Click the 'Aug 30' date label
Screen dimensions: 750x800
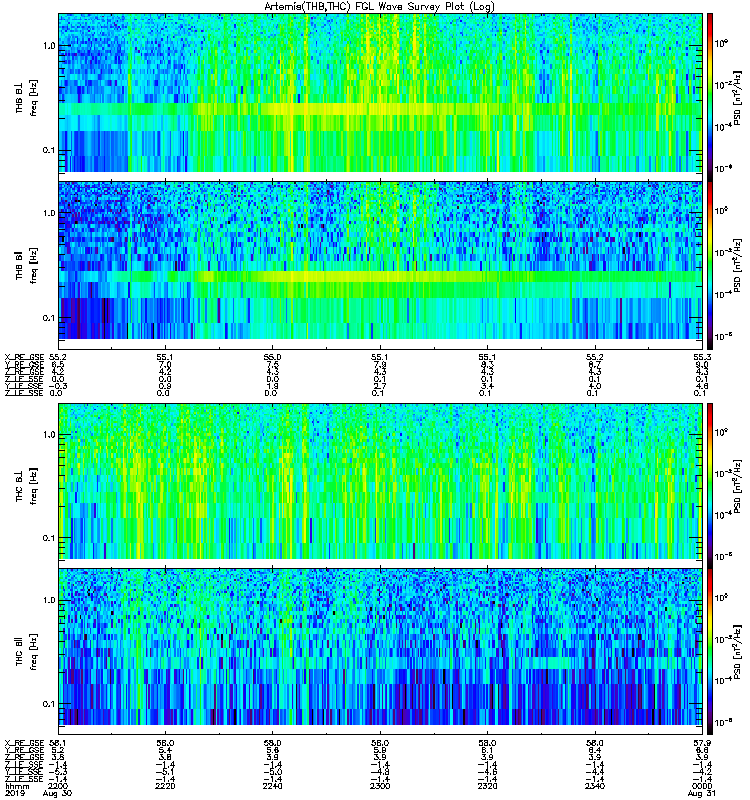(x=58, y=794)
